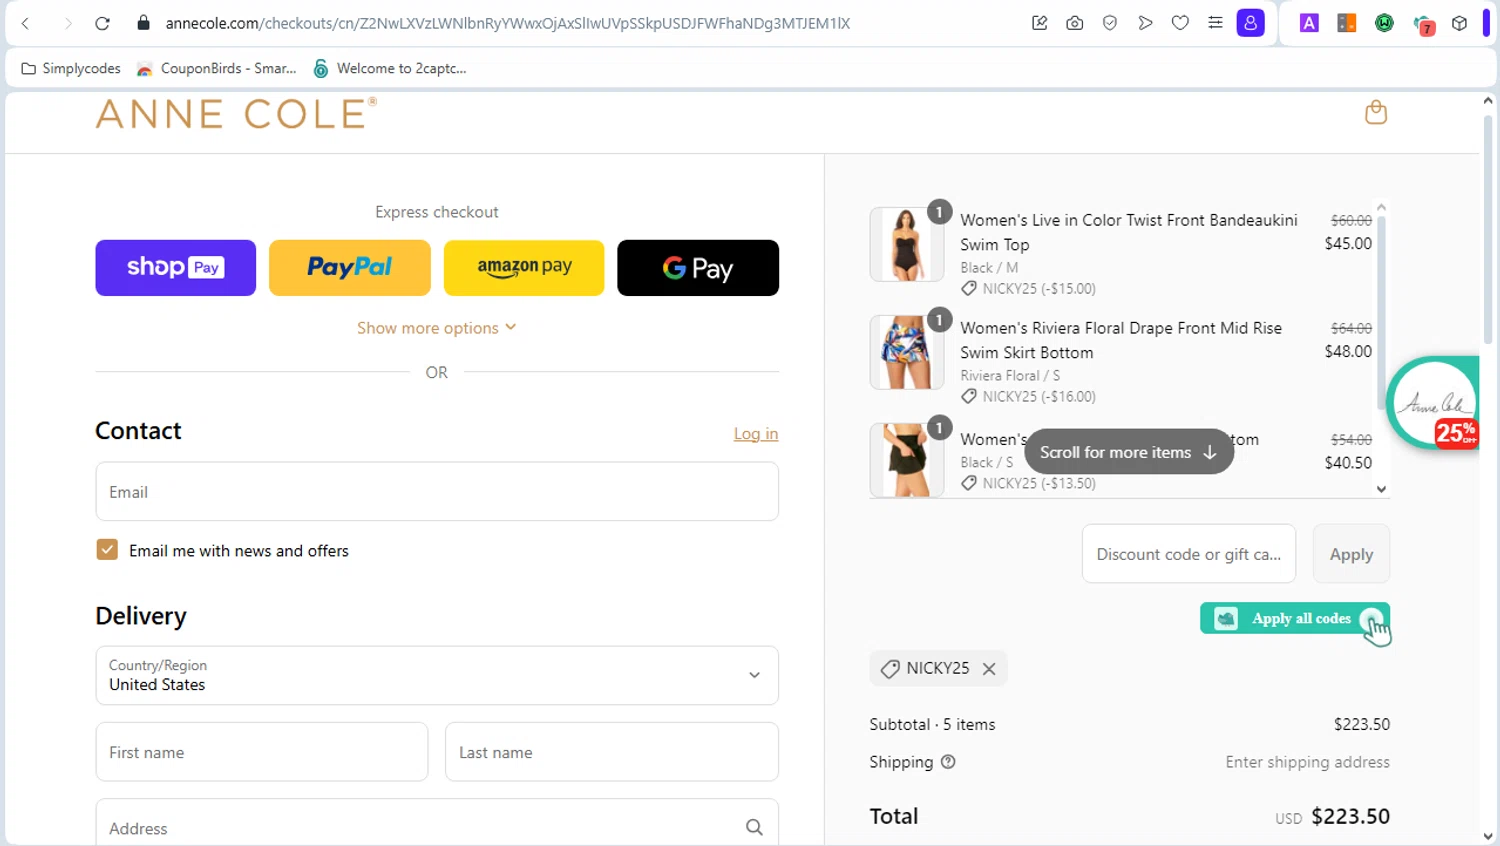Click the page vertical scrollbar up arrow
Image resolution: width=1500 pixels, height=846 pixels.
click(1488, 100)
